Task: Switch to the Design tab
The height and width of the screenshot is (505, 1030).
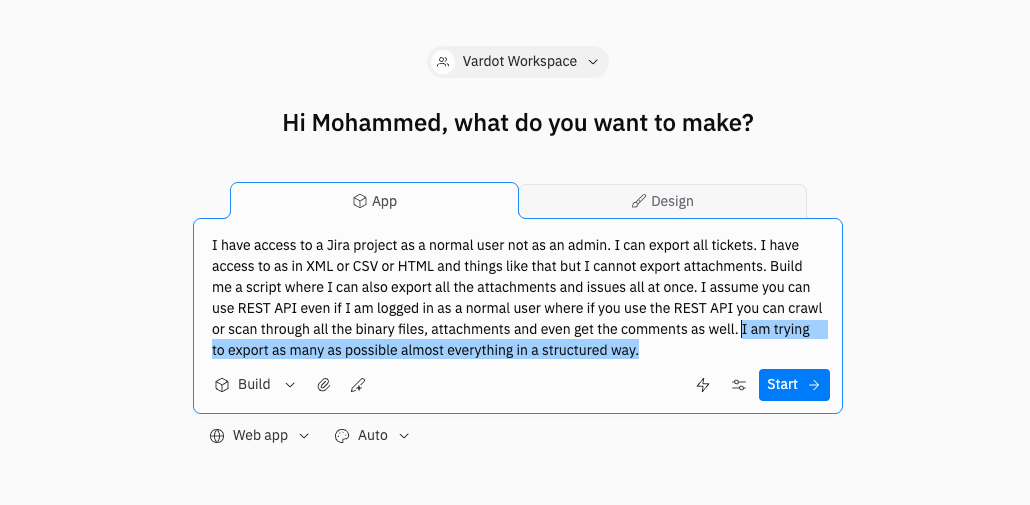Action: pos(662,201)
